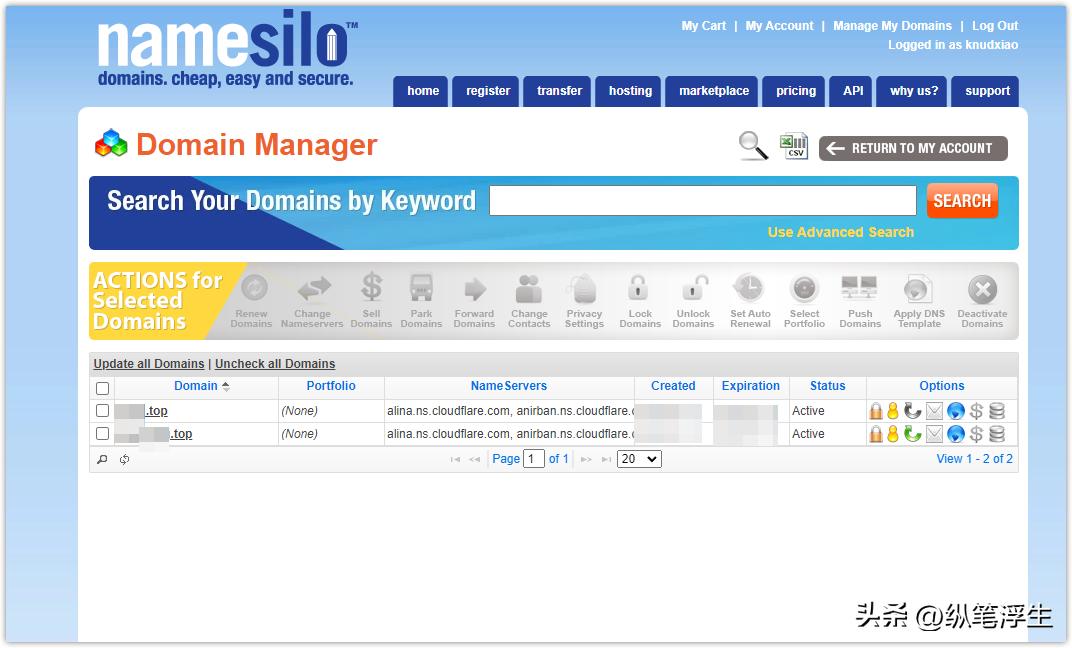The image size is (1072, 648).
Task: Open the home navigation tab
Action: tap(420, 91)
